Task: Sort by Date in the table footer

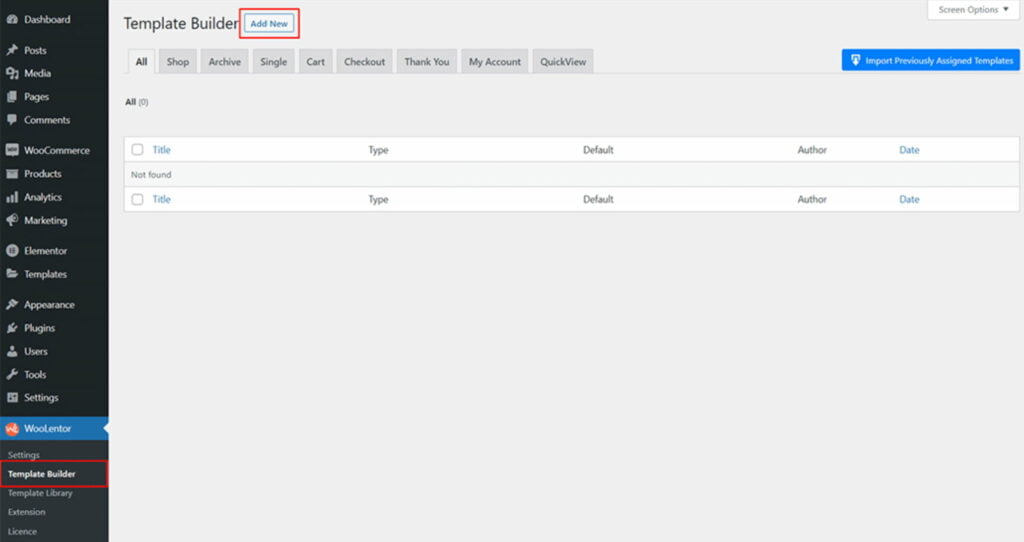Action: click(909, 199)
